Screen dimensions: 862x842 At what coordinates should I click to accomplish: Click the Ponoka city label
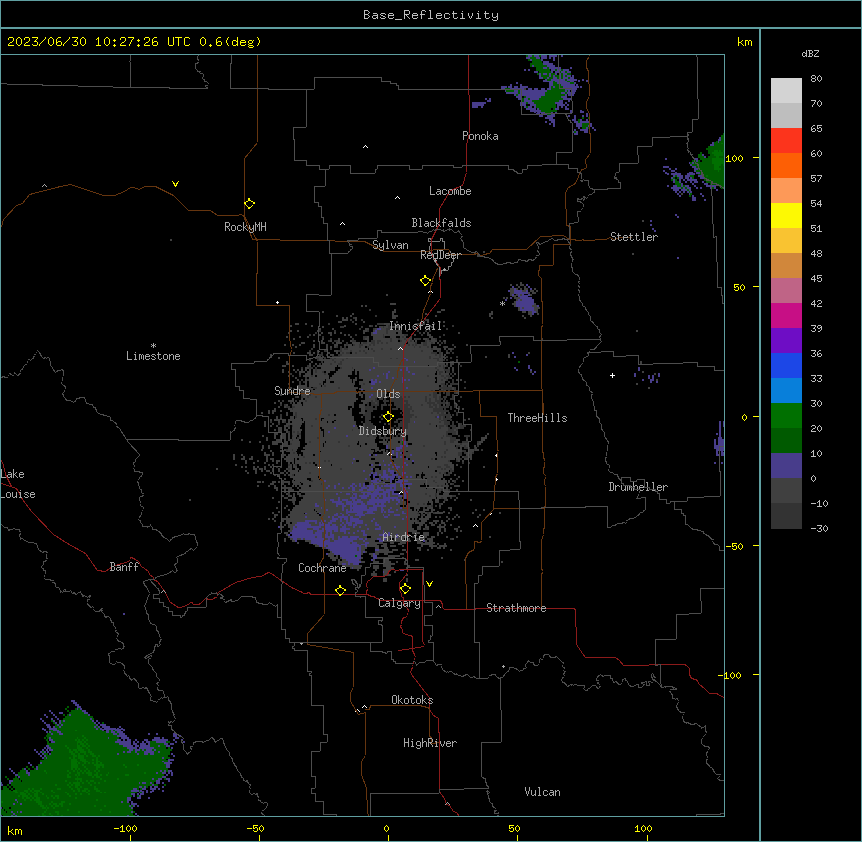tap(480, 136)
